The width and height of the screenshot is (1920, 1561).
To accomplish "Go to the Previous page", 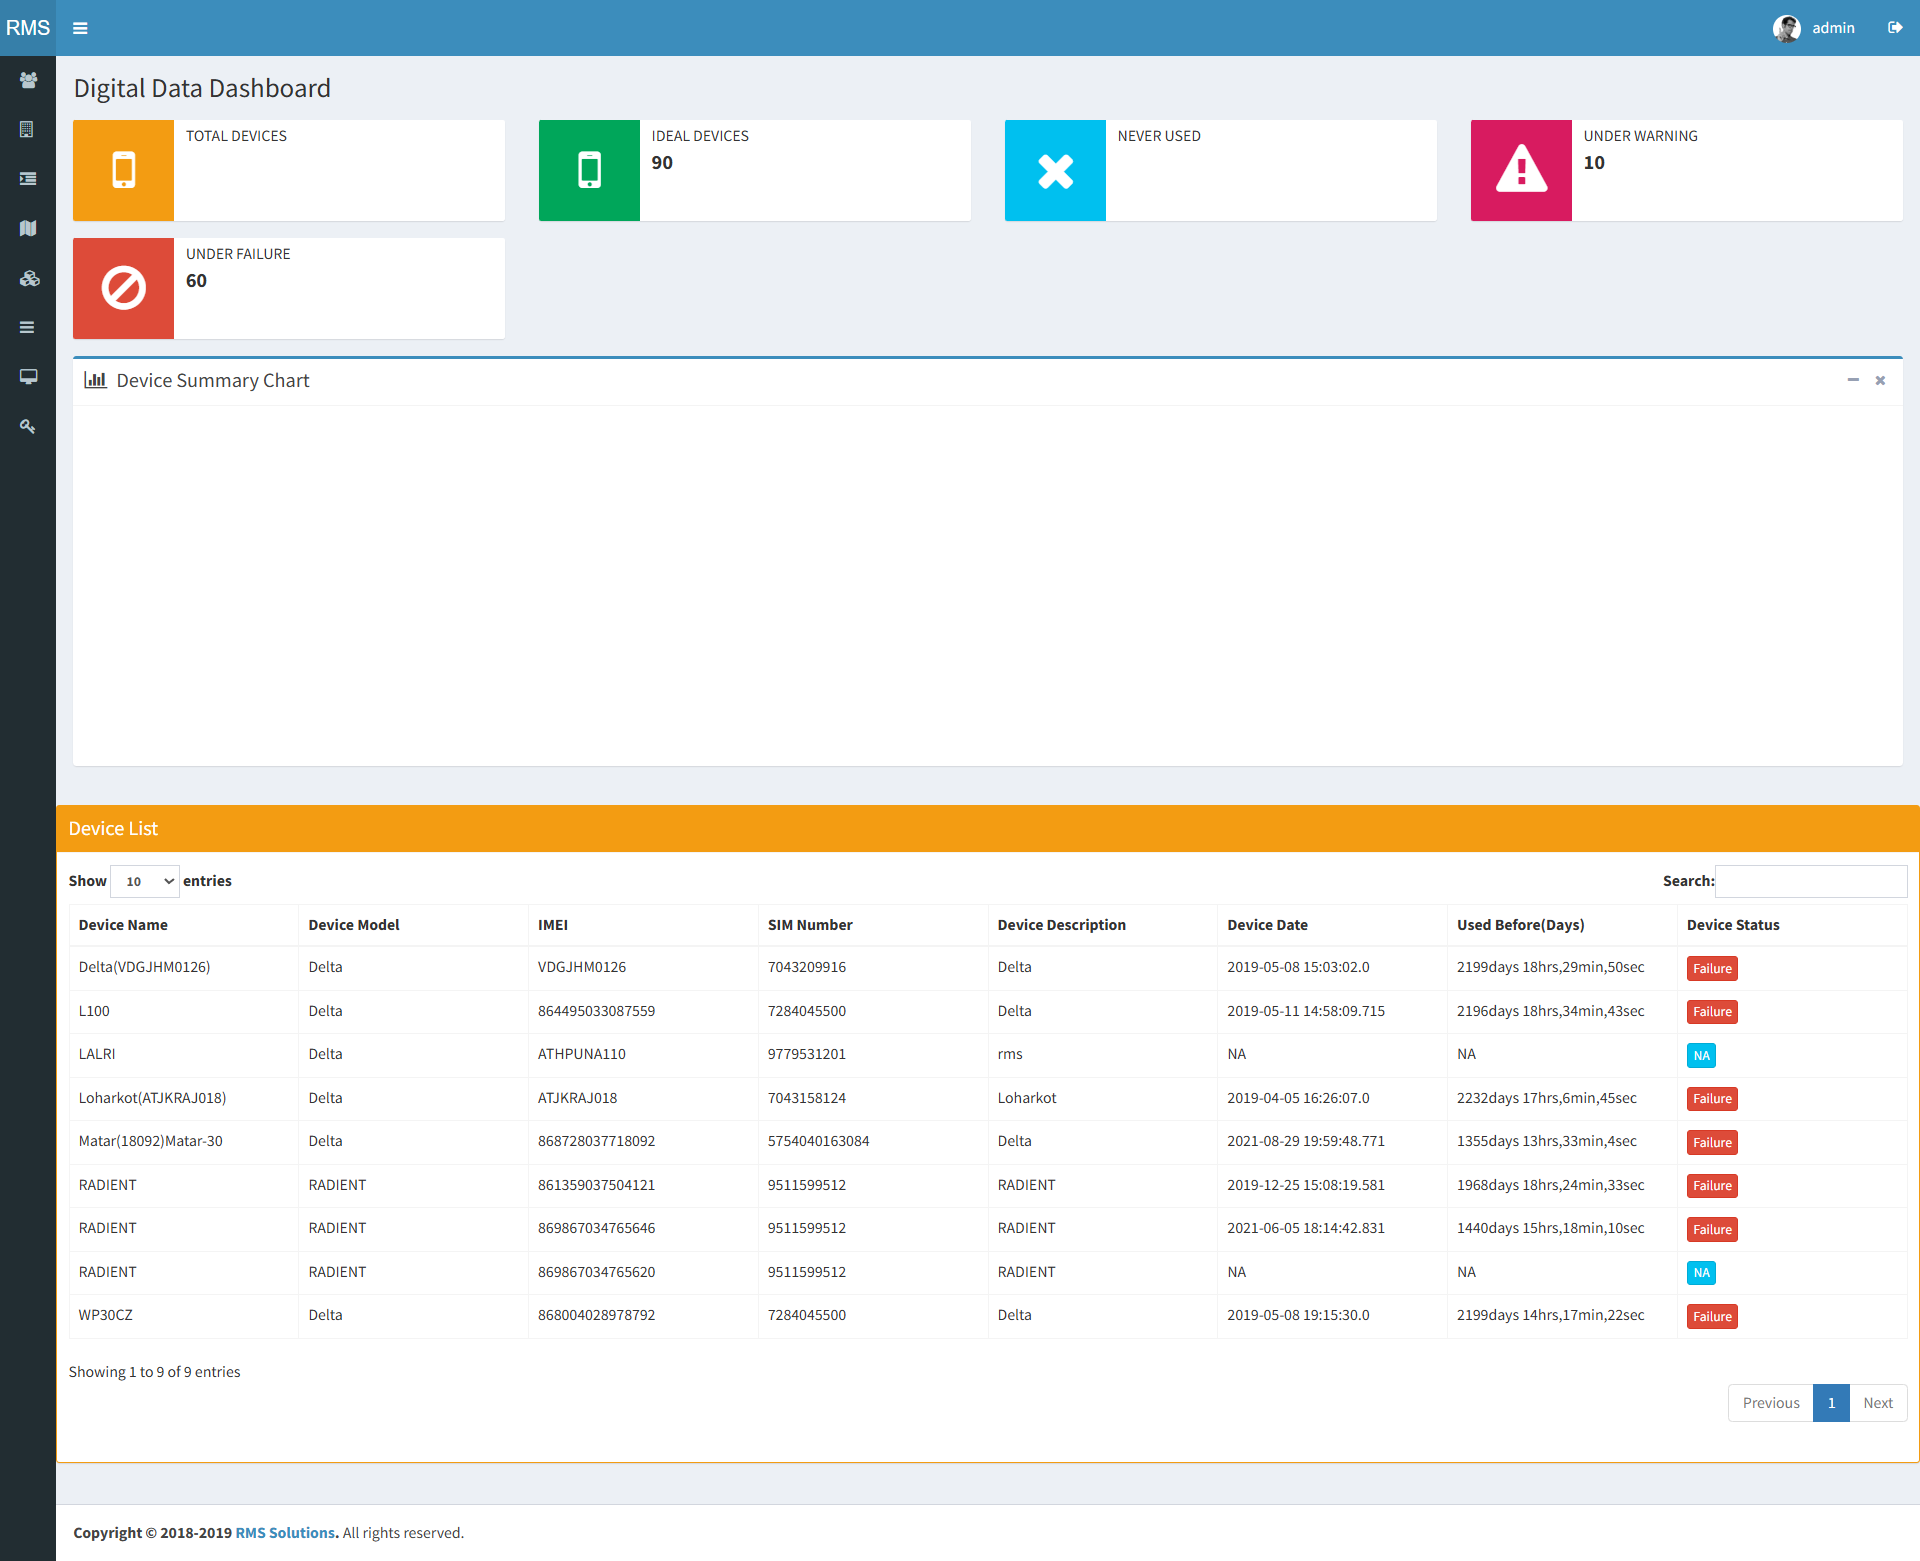I will click(1770, 1403).
